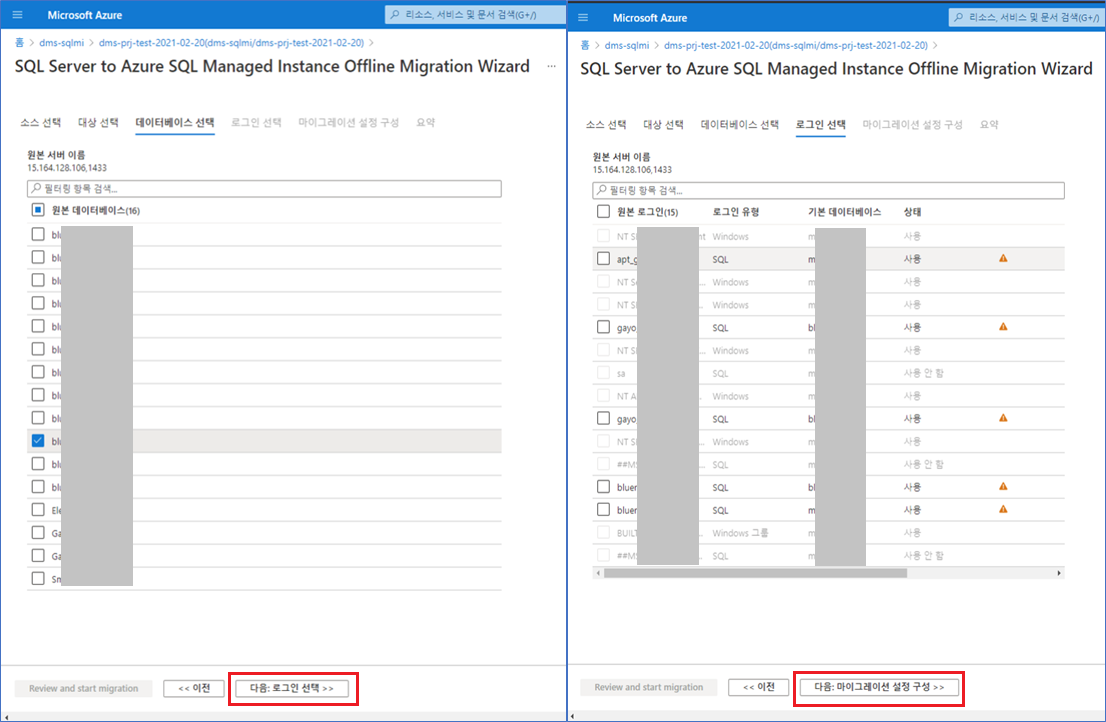
Task: Click the bottom scroll-left arrow in right window
Action: point(572,717)
